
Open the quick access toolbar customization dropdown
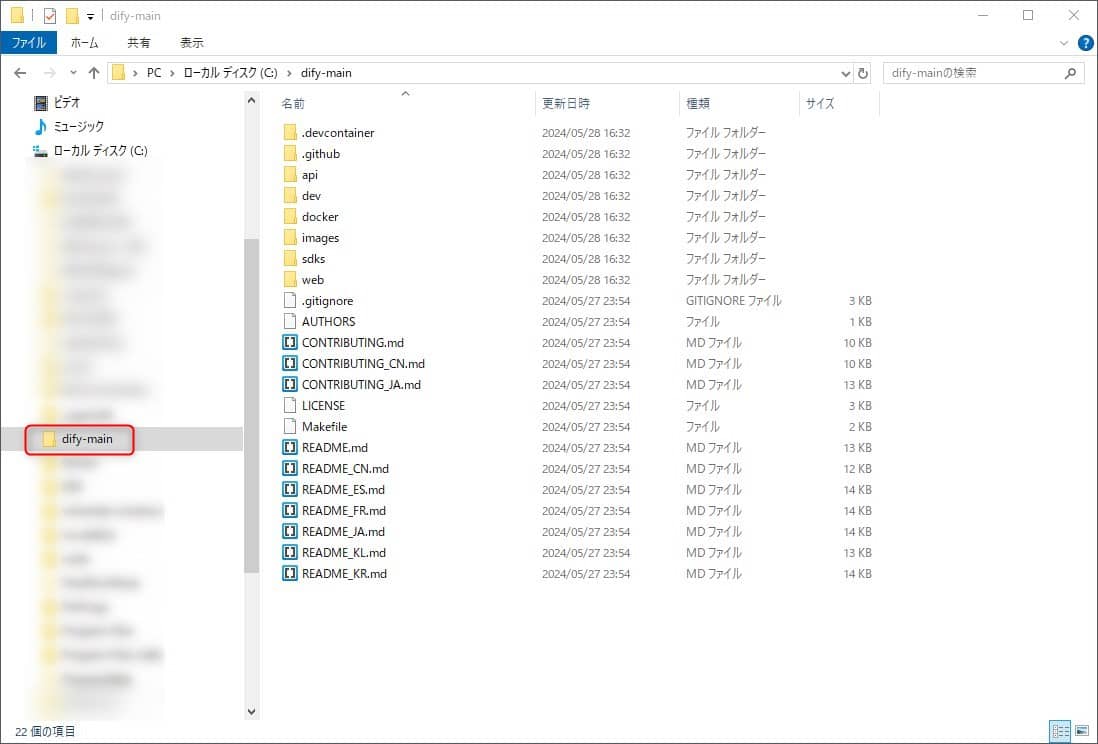[x=90, y=15]
